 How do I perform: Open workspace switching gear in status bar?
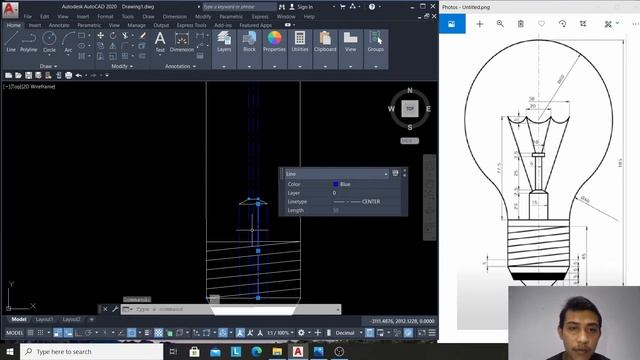pos(301,333)
